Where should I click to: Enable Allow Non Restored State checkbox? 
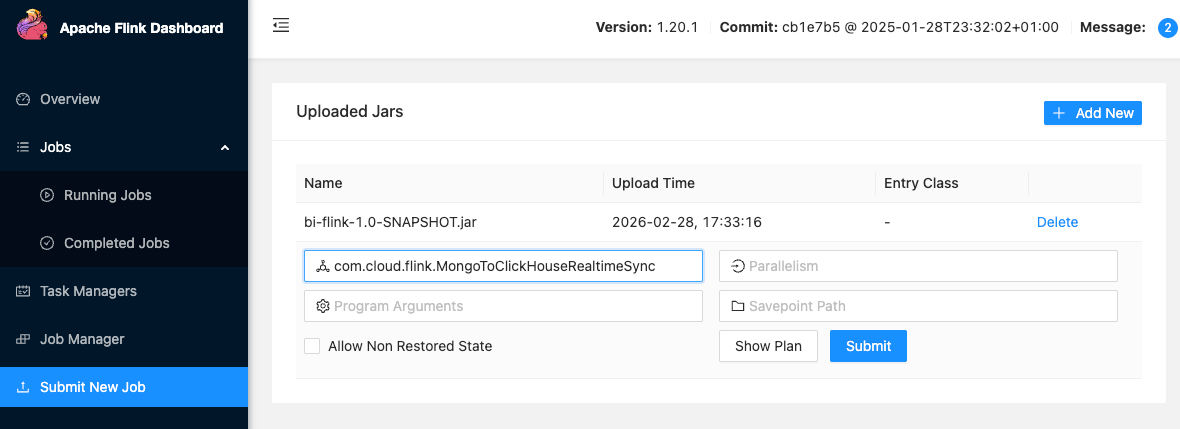[x=312, y=346]
